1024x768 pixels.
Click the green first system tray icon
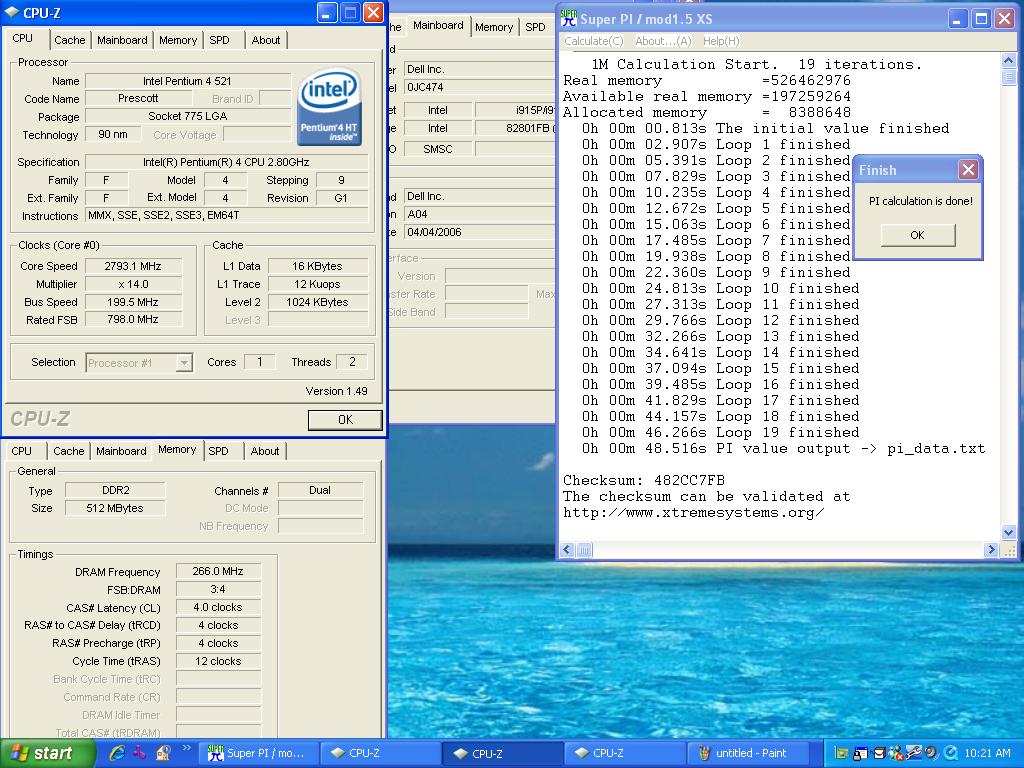pyautogui.click(x=841, y=753)
